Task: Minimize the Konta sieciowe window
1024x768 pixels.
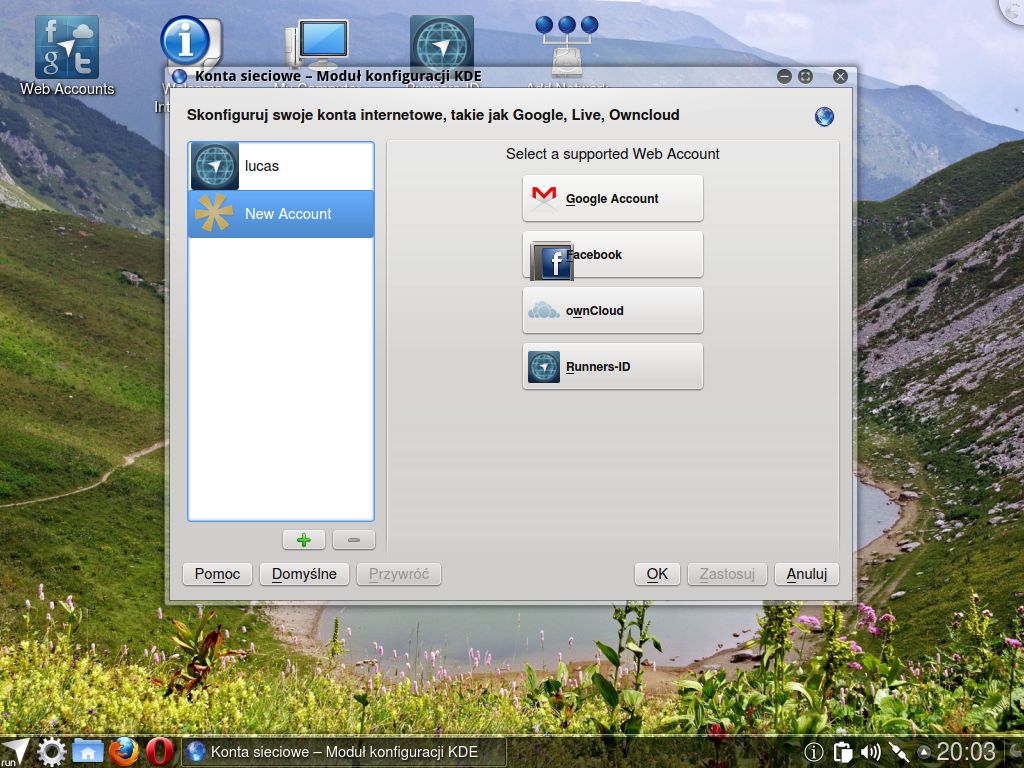Action: tap(784, 76)
